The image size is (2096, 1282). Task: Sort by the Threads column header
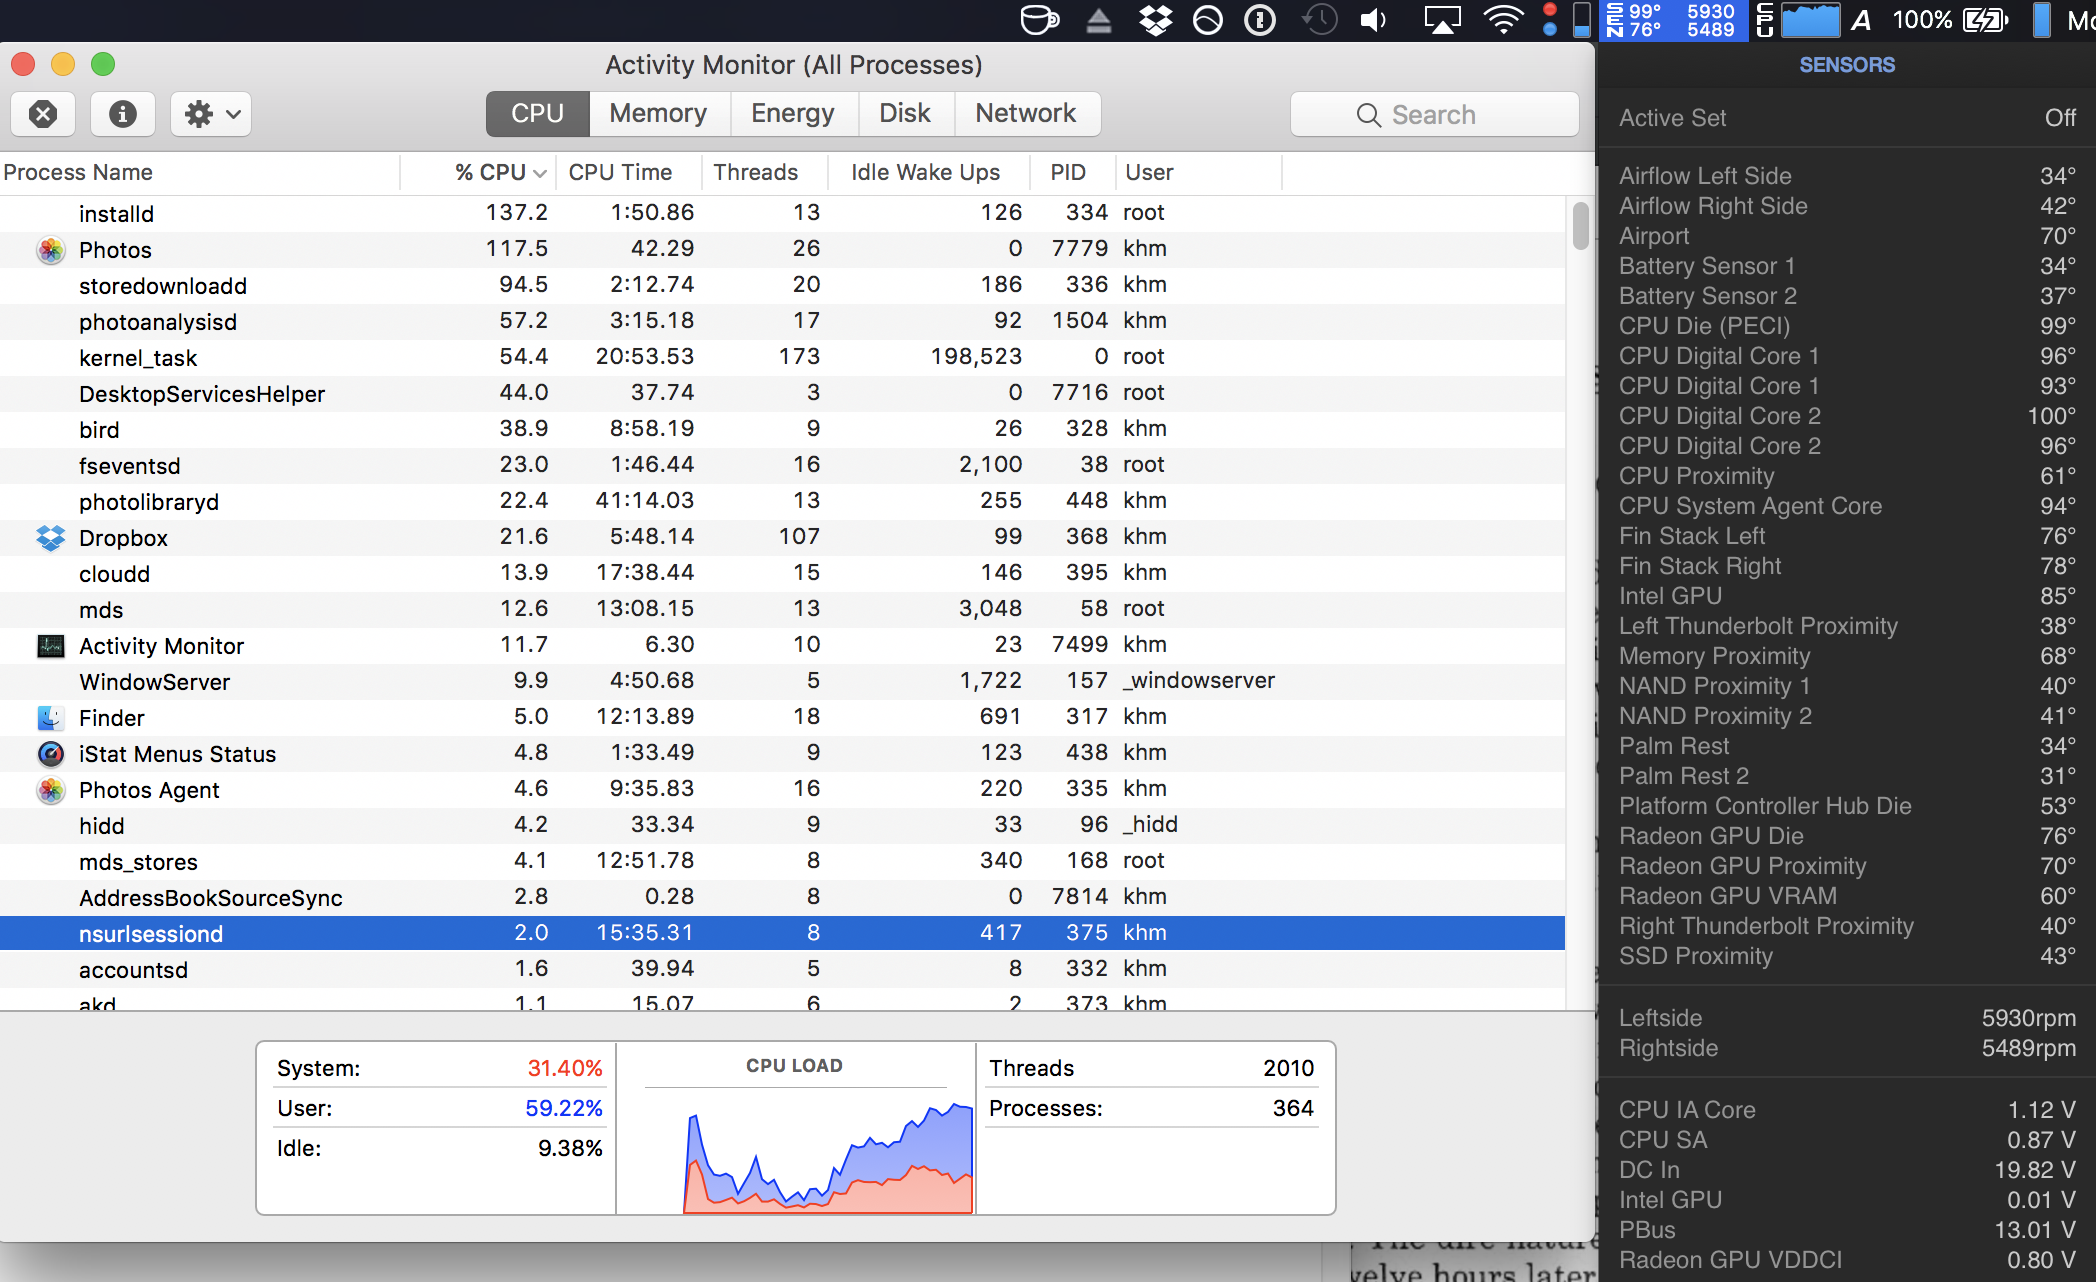(x=765, y=173)
